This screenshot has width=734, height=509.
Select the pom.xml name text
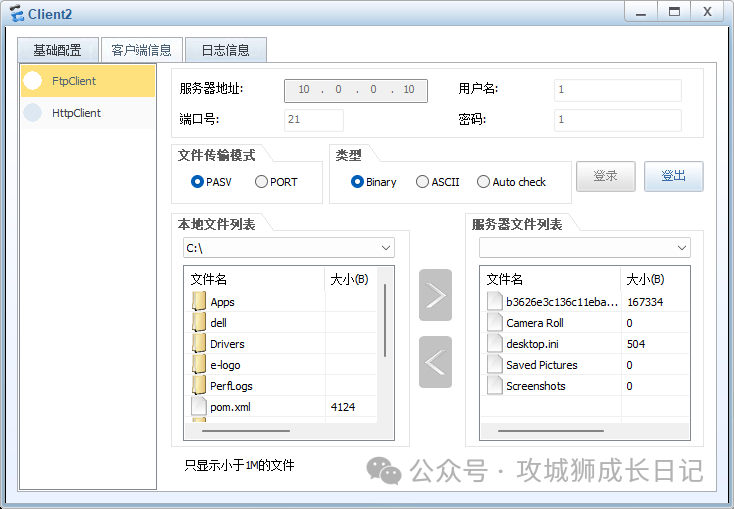point(230,407)
